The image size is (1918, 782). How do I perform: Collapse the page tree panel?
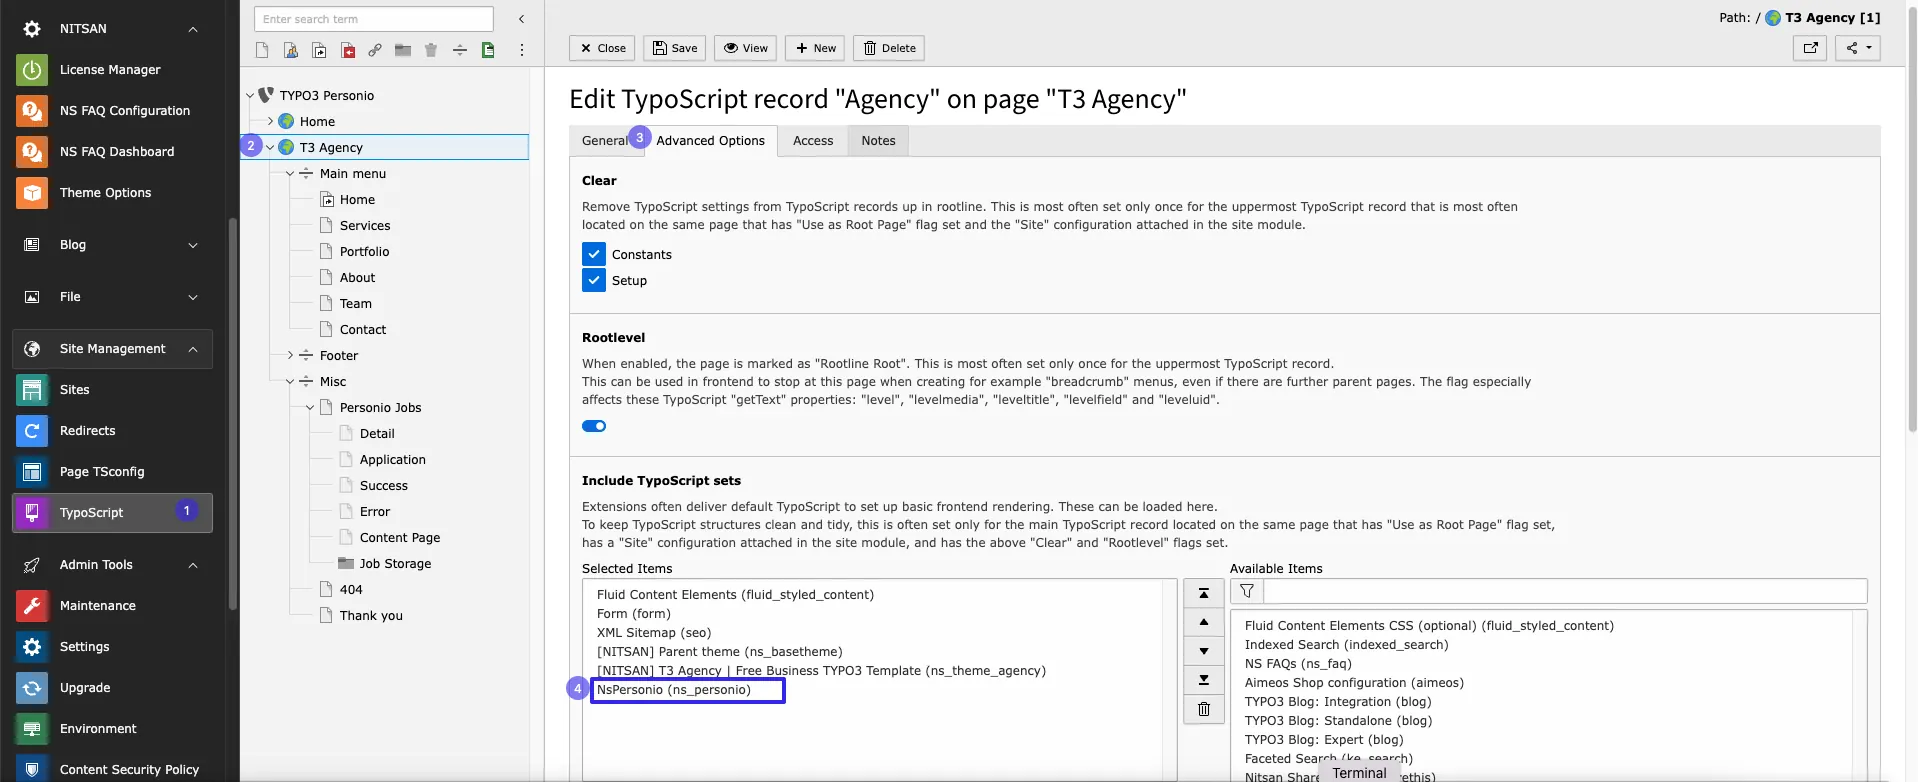(x=521, y=19)
